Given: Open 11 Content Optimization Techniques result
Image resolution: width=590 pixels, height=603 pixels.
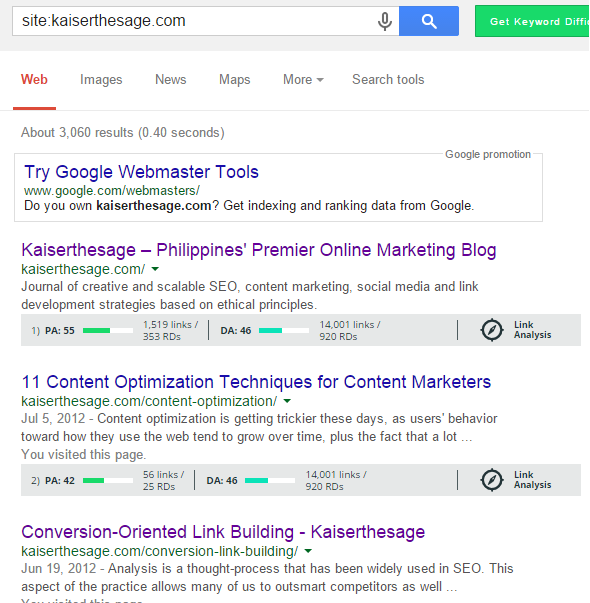Looking at the screenshot, I should pos(256,382).
